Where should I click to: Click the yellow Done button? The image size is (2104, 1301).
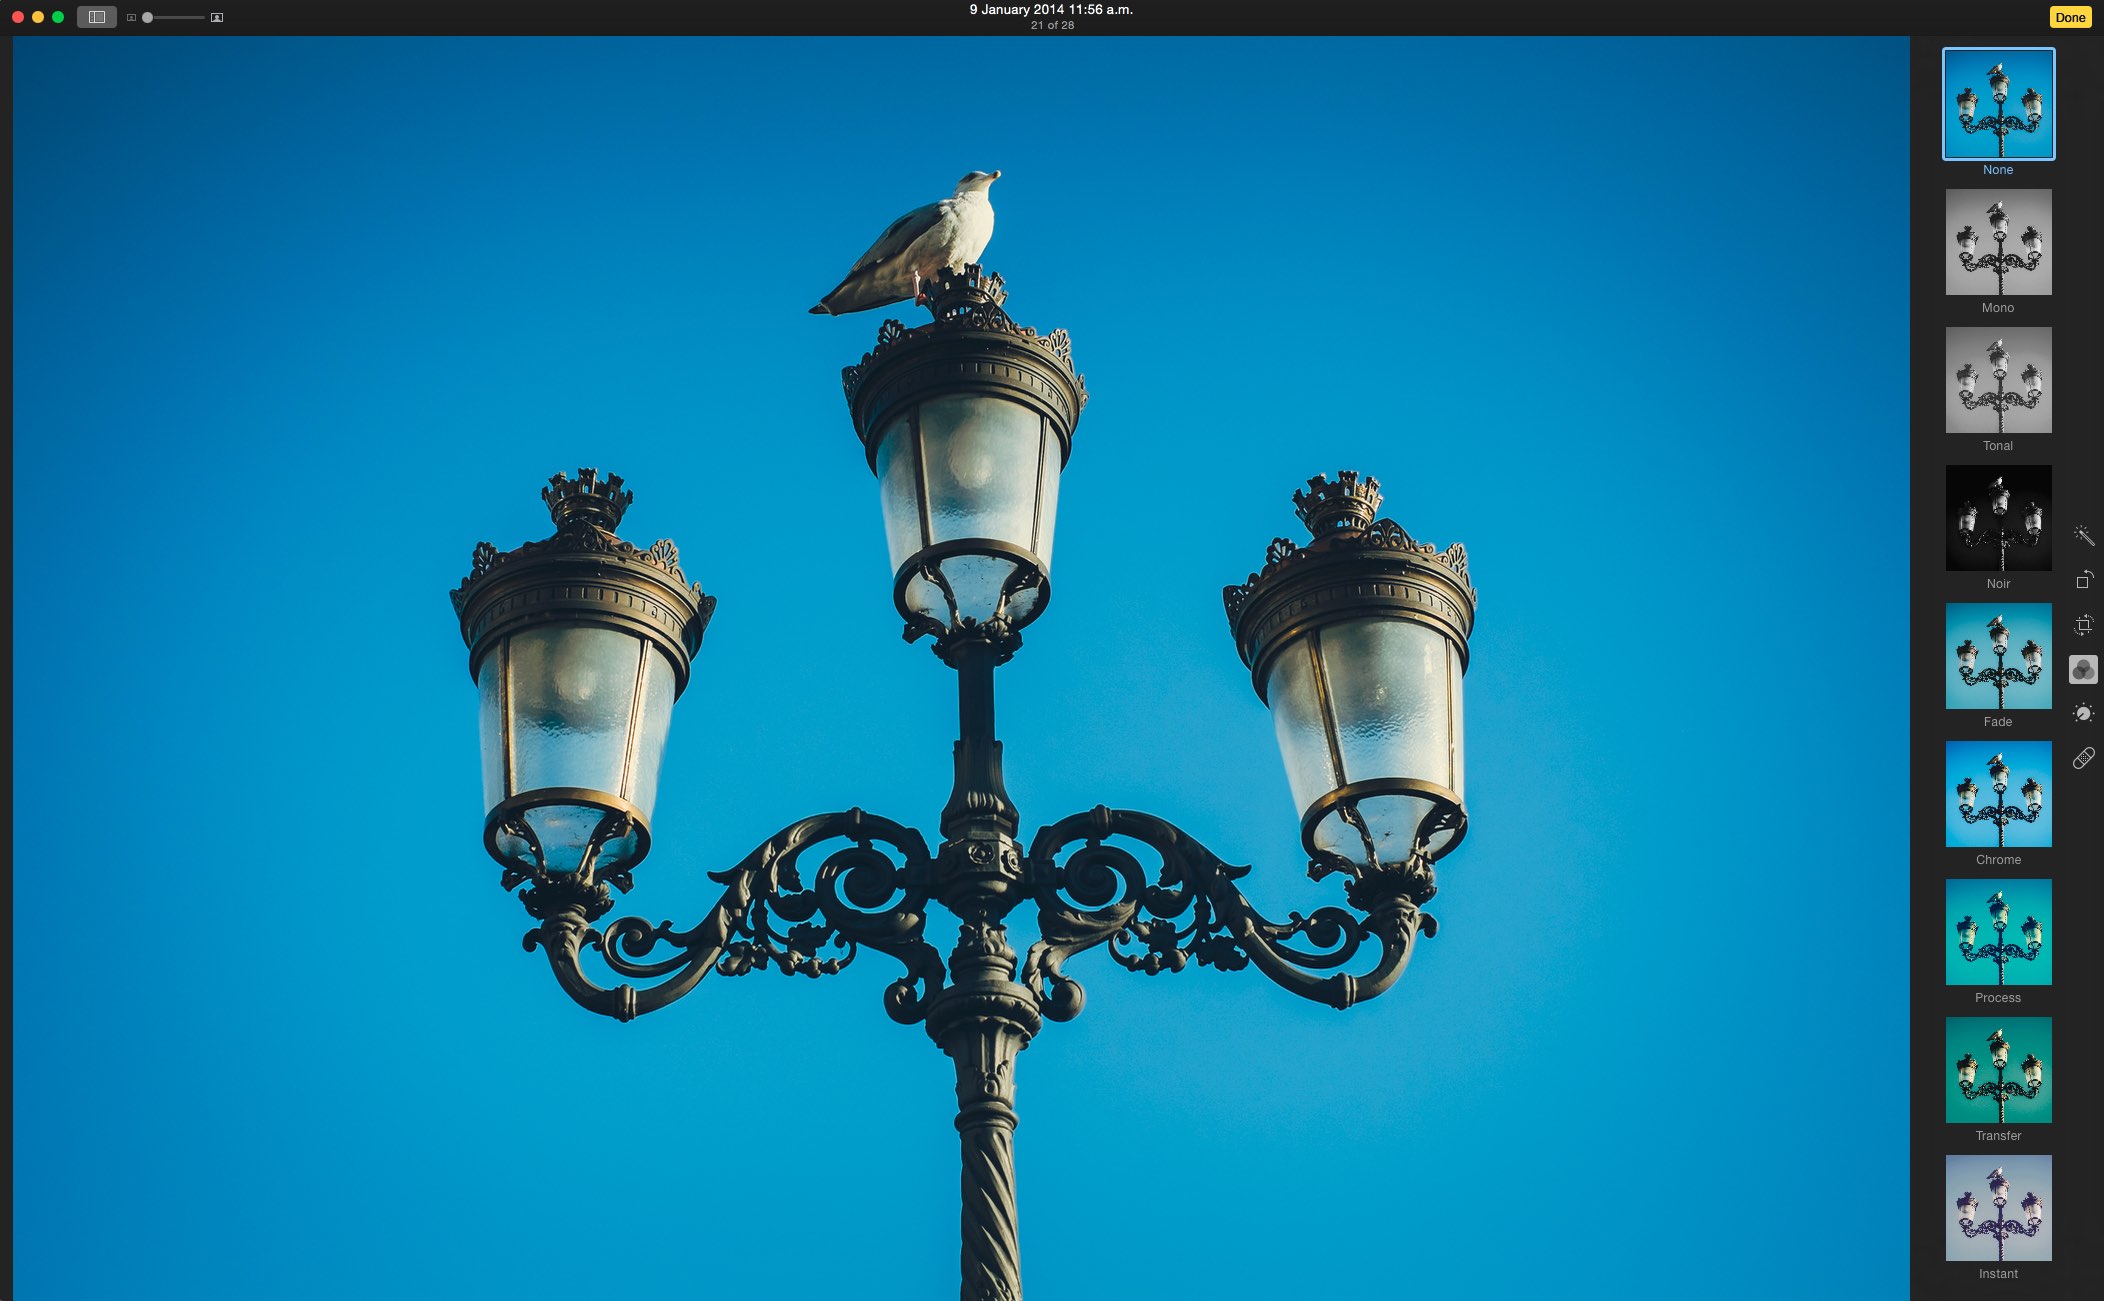[x=2070, y=17]
